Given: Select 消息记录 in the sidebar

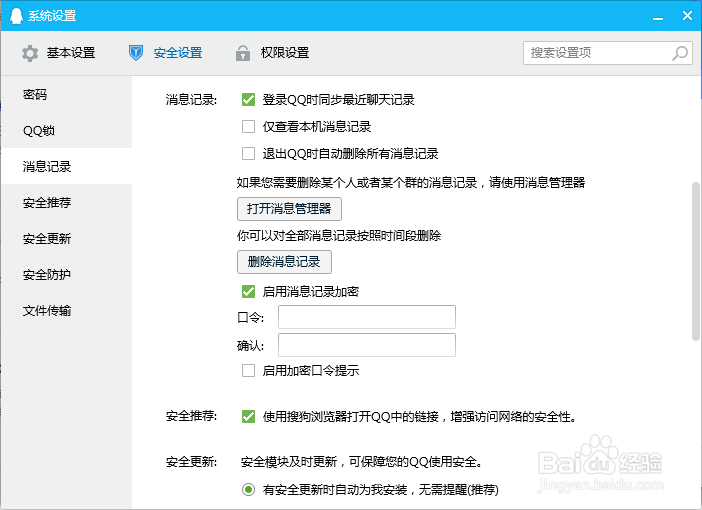Looking at the screenshot, I should (67, 166).
